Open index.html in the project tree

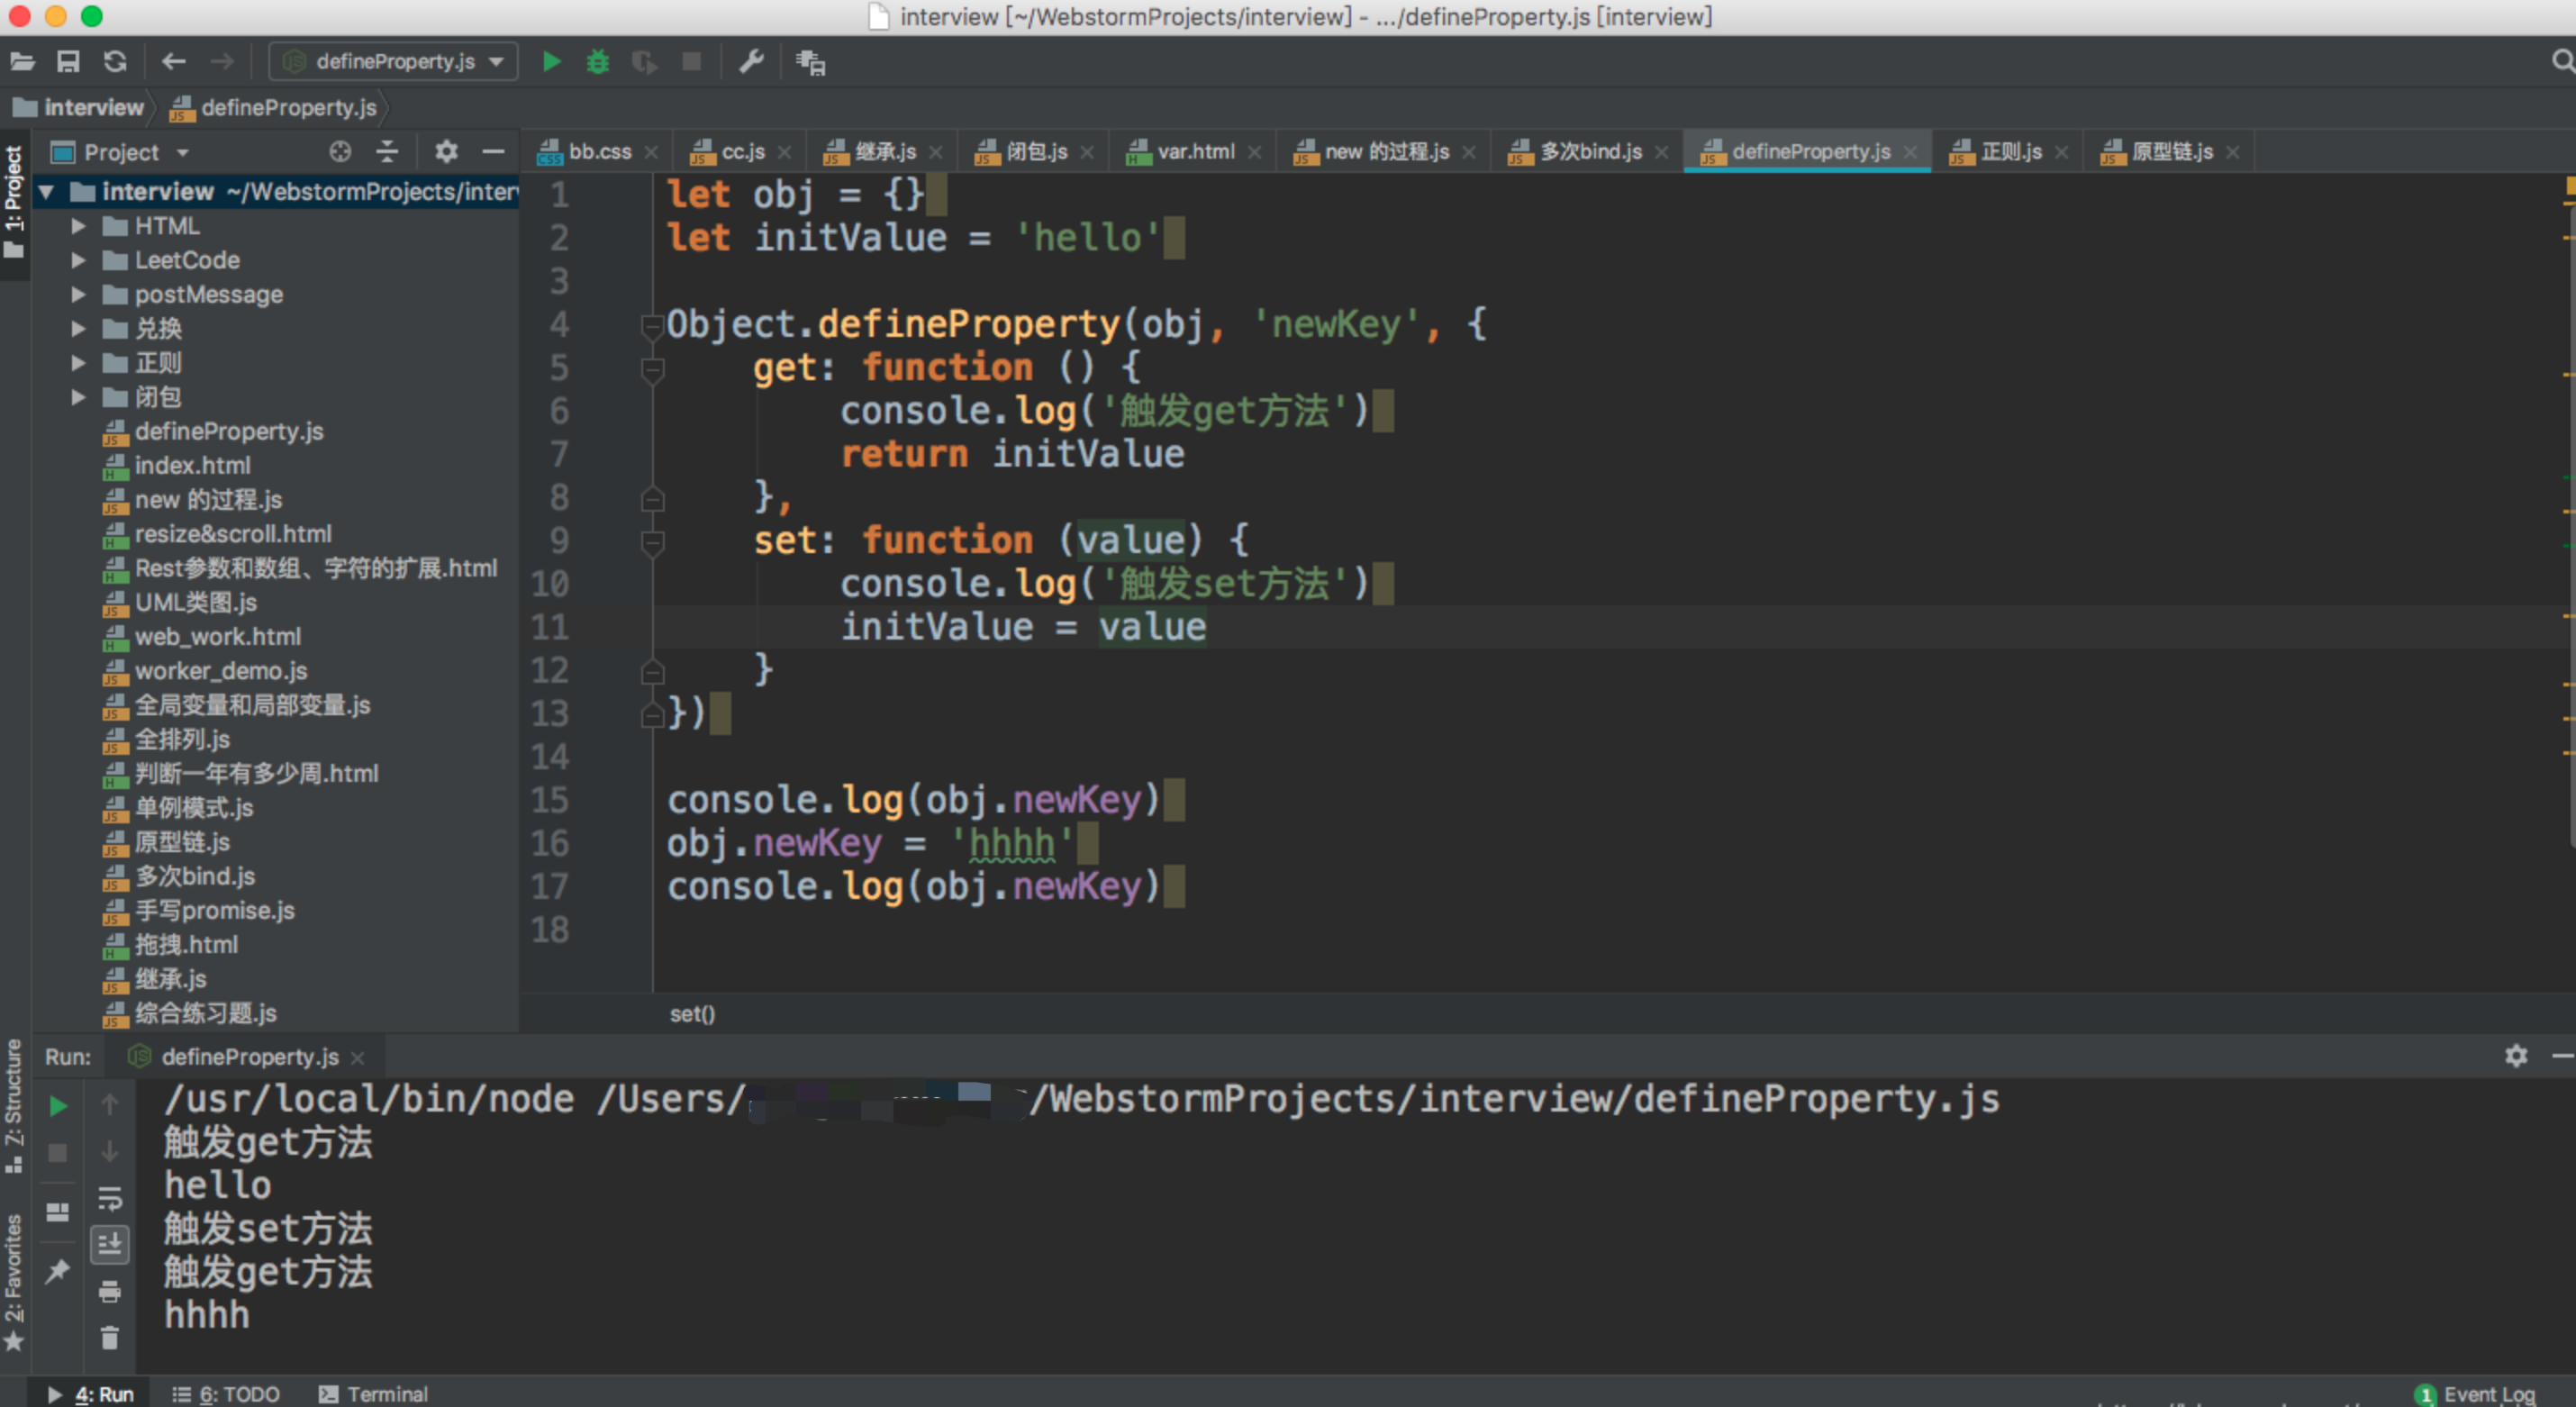click(192, 466)
